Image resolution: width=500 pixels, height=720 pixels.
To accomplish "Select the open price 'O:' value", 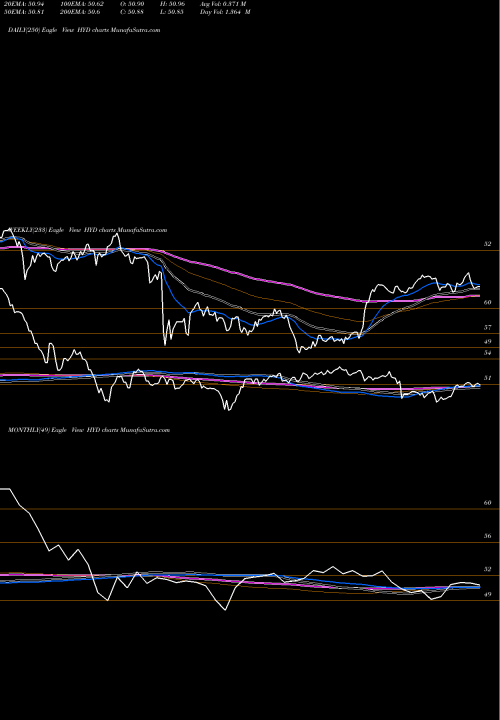I will [x=132, y=4].
